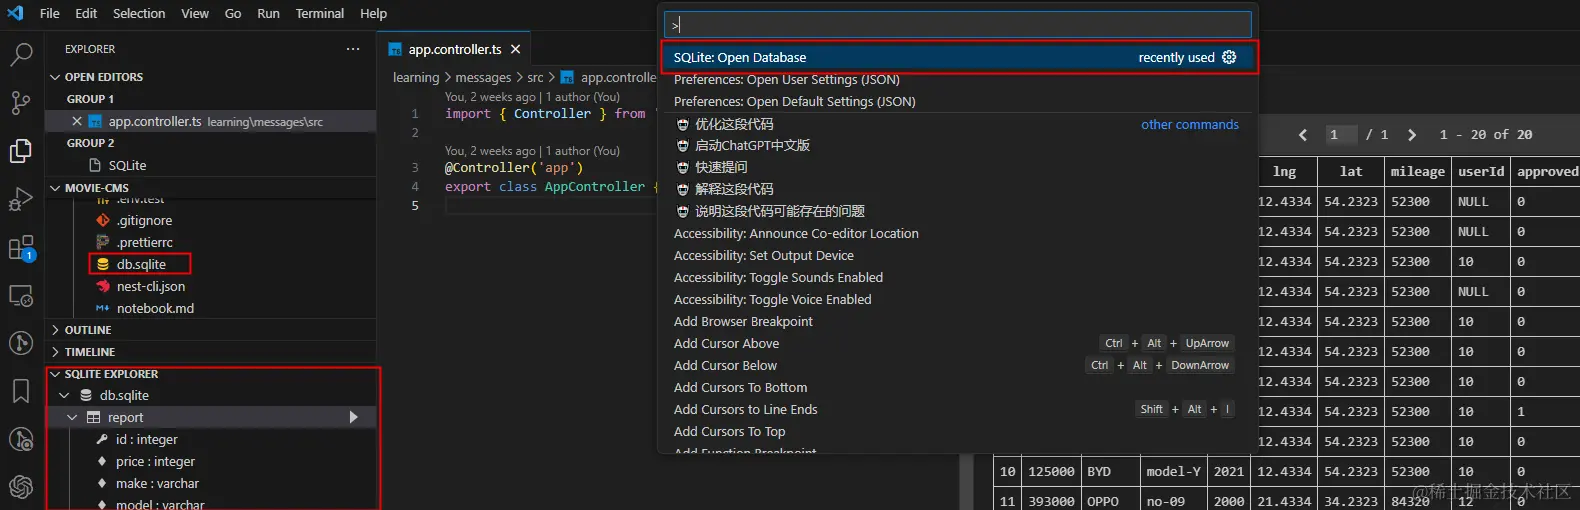Collapse db.sqlite node in SQLite Explorer

pyautogui.click(x=64, y=395)
